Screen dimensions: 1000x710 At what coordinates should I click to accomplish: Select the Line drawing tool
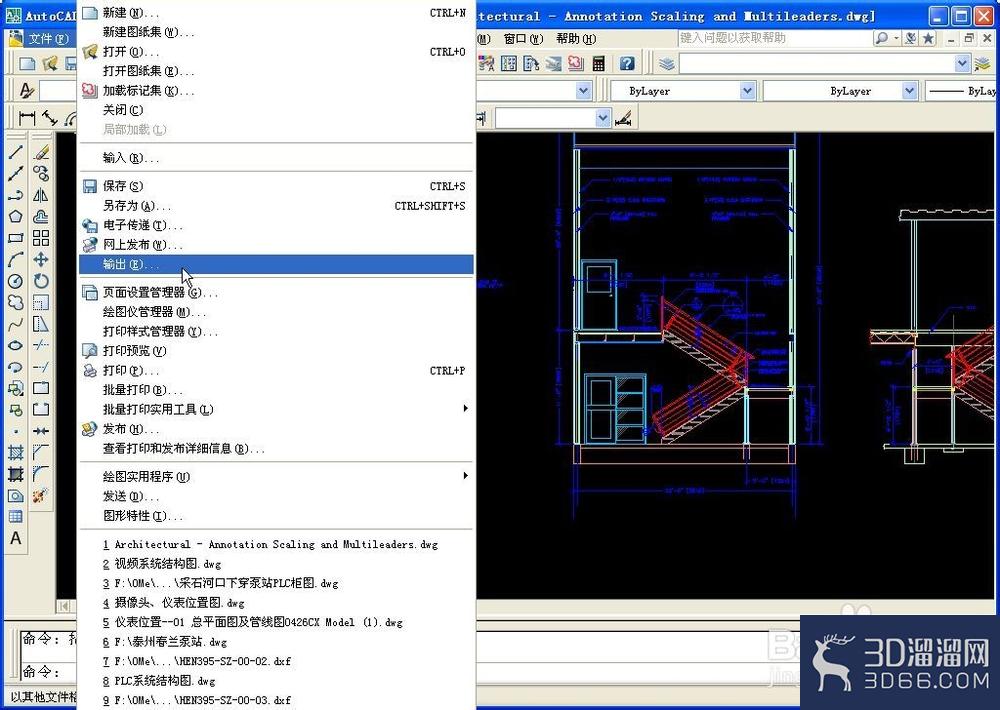tap(15, 152)
